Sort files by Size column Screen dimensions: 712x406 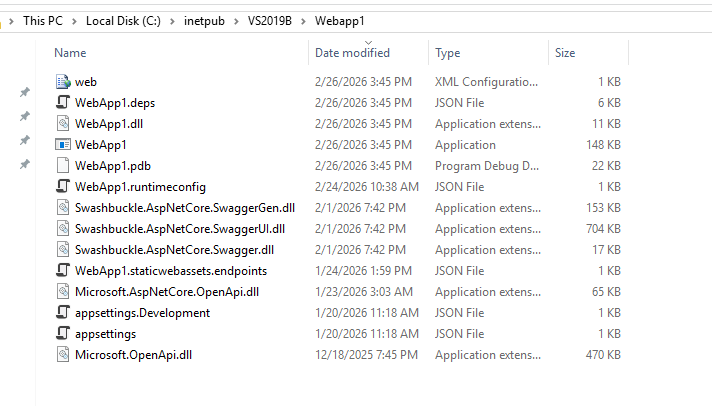tap(565, 53)
